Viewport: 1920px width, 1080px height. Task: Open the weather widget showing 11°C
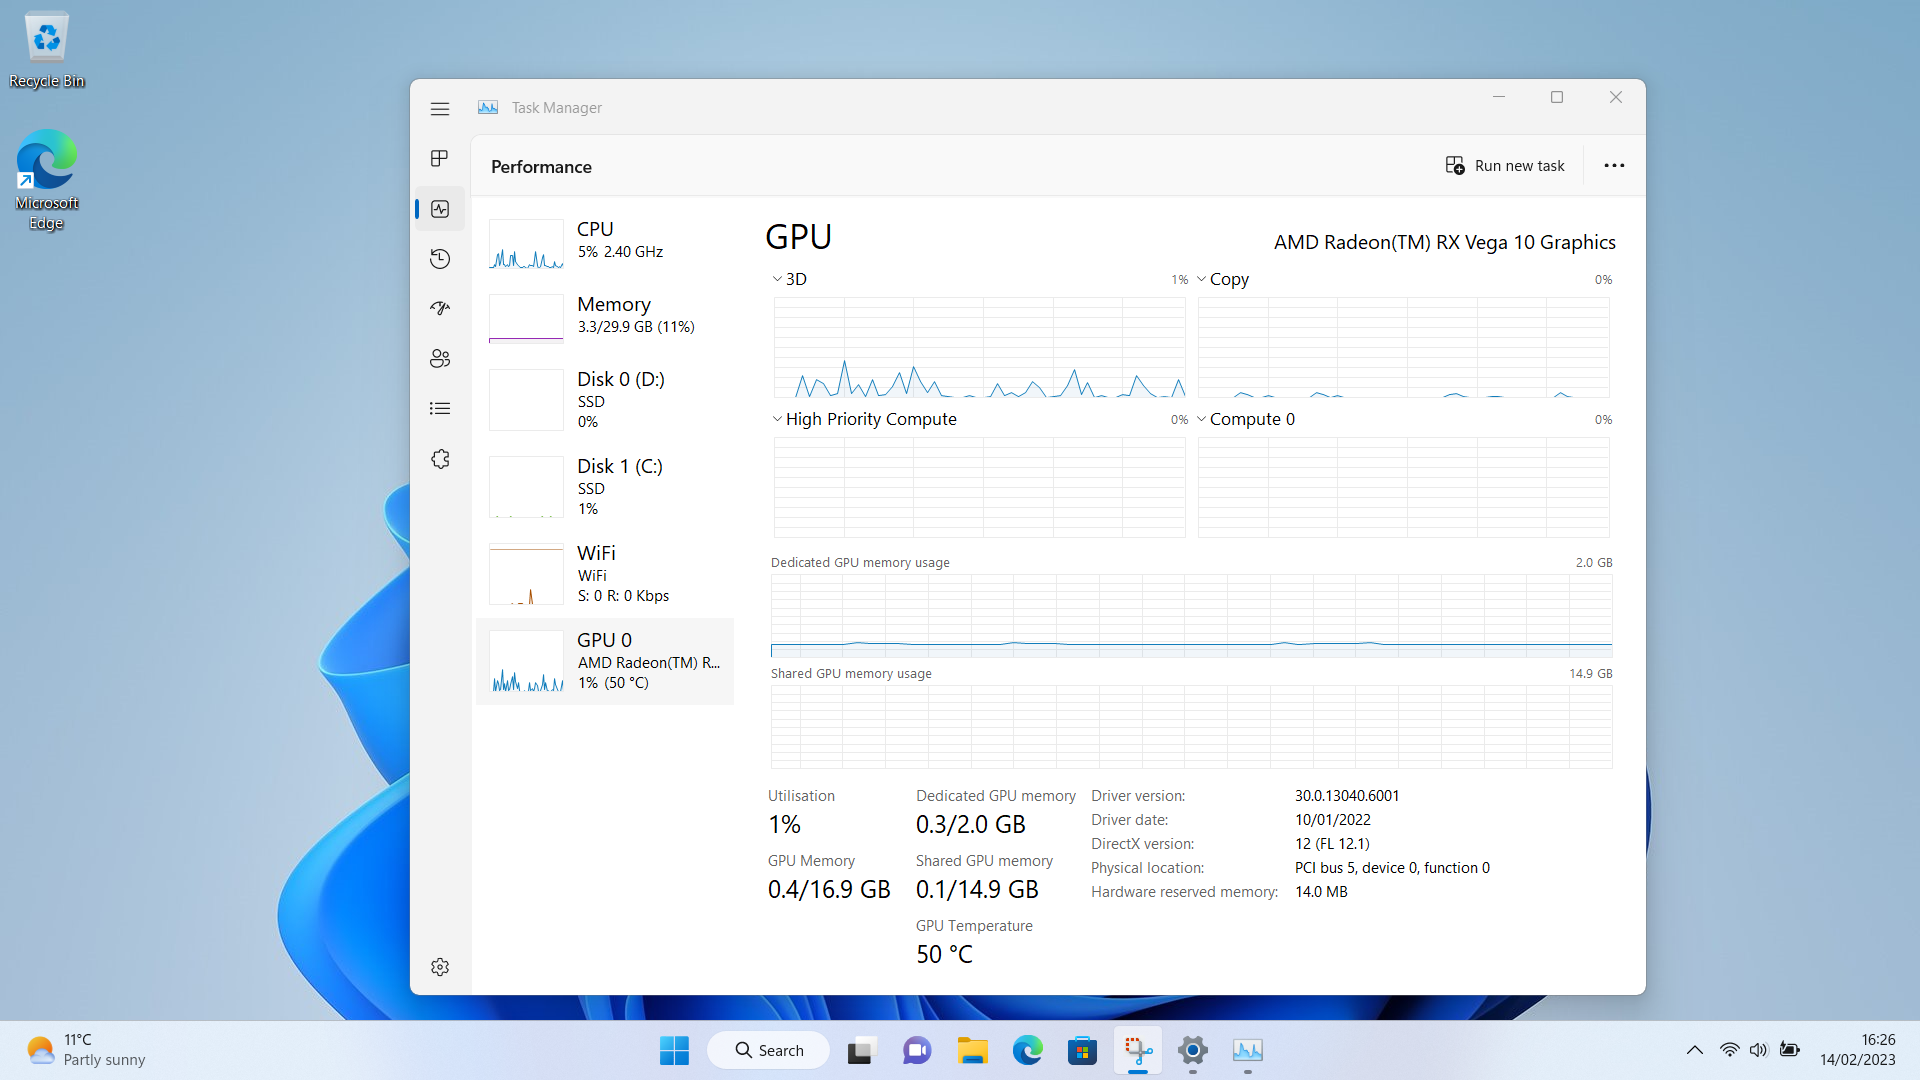pyautogui.click(x=86, y=1050)
